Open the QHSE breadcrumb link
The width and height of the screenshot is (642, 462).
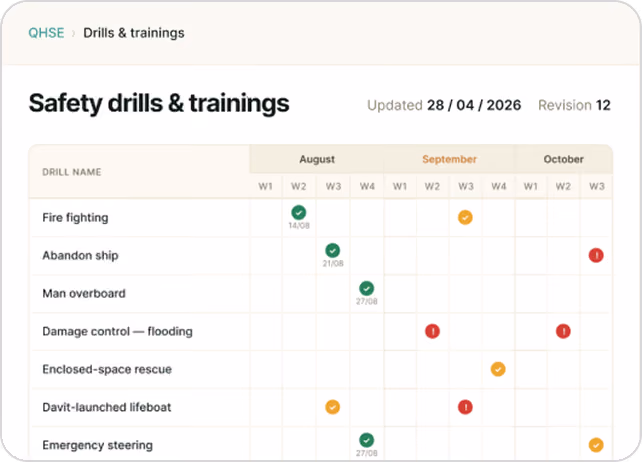[46, 33]
